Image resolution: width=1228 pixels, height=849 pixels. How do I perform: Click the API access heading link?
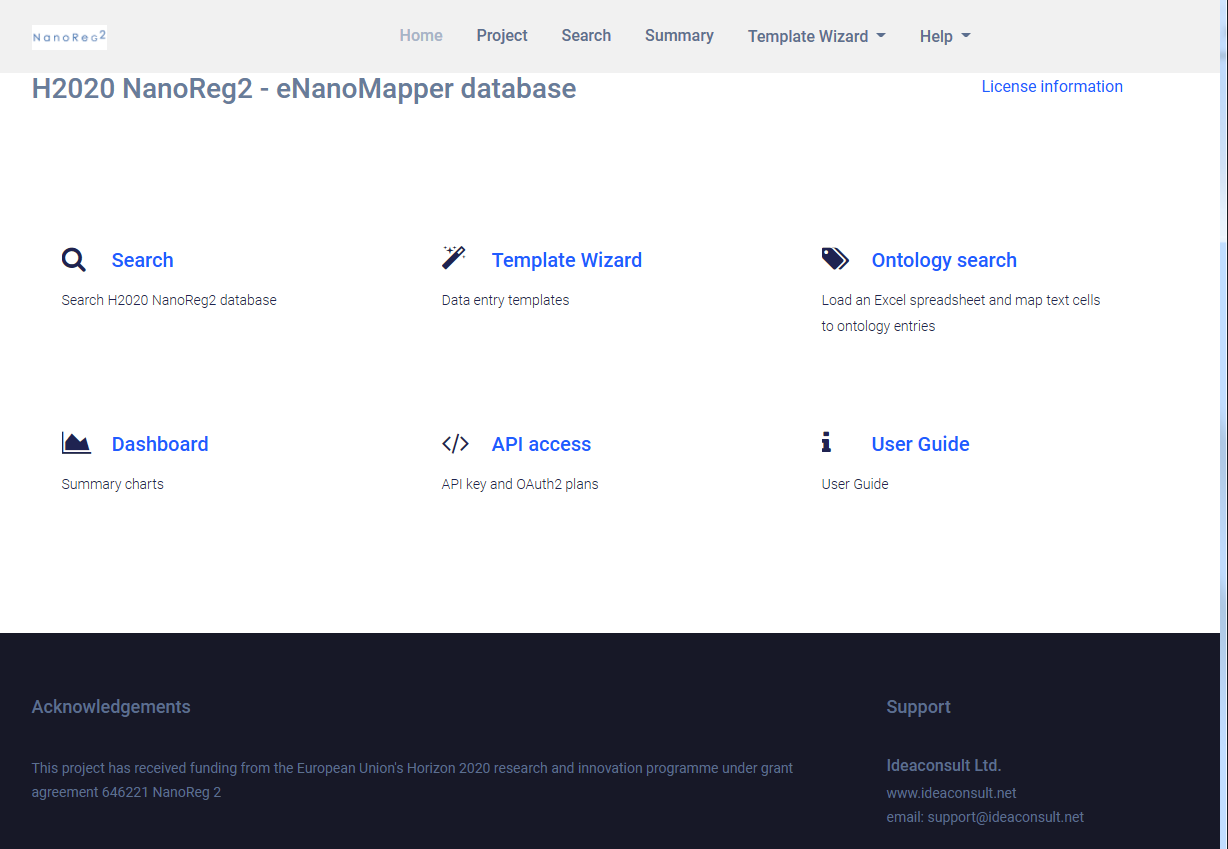coord(541,444)
